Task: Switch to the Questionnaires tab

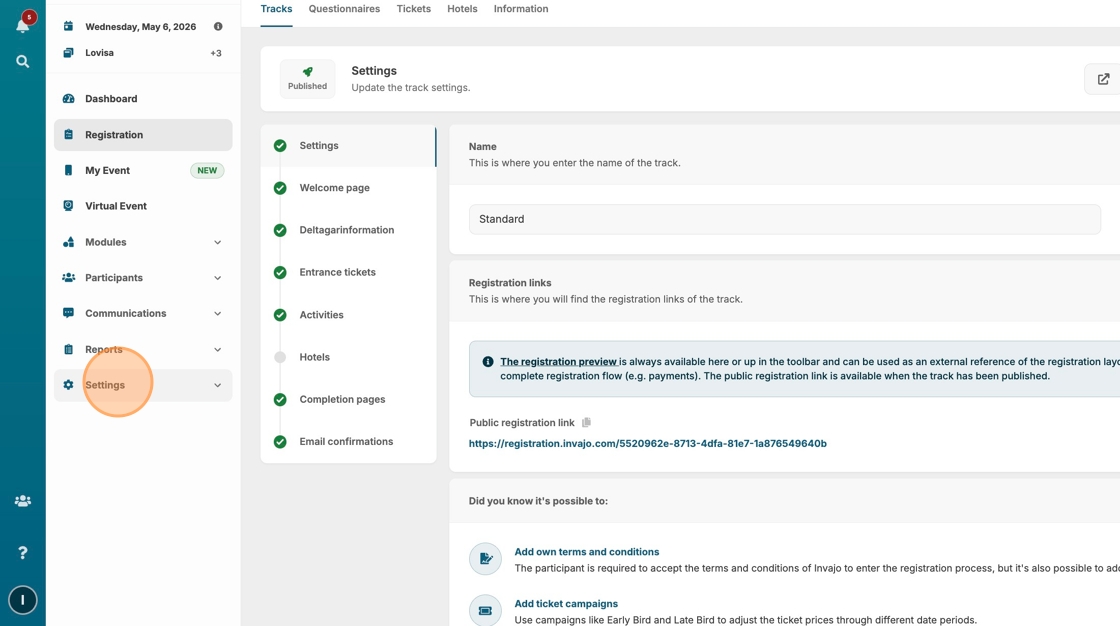Action: (x=344, y=9)
